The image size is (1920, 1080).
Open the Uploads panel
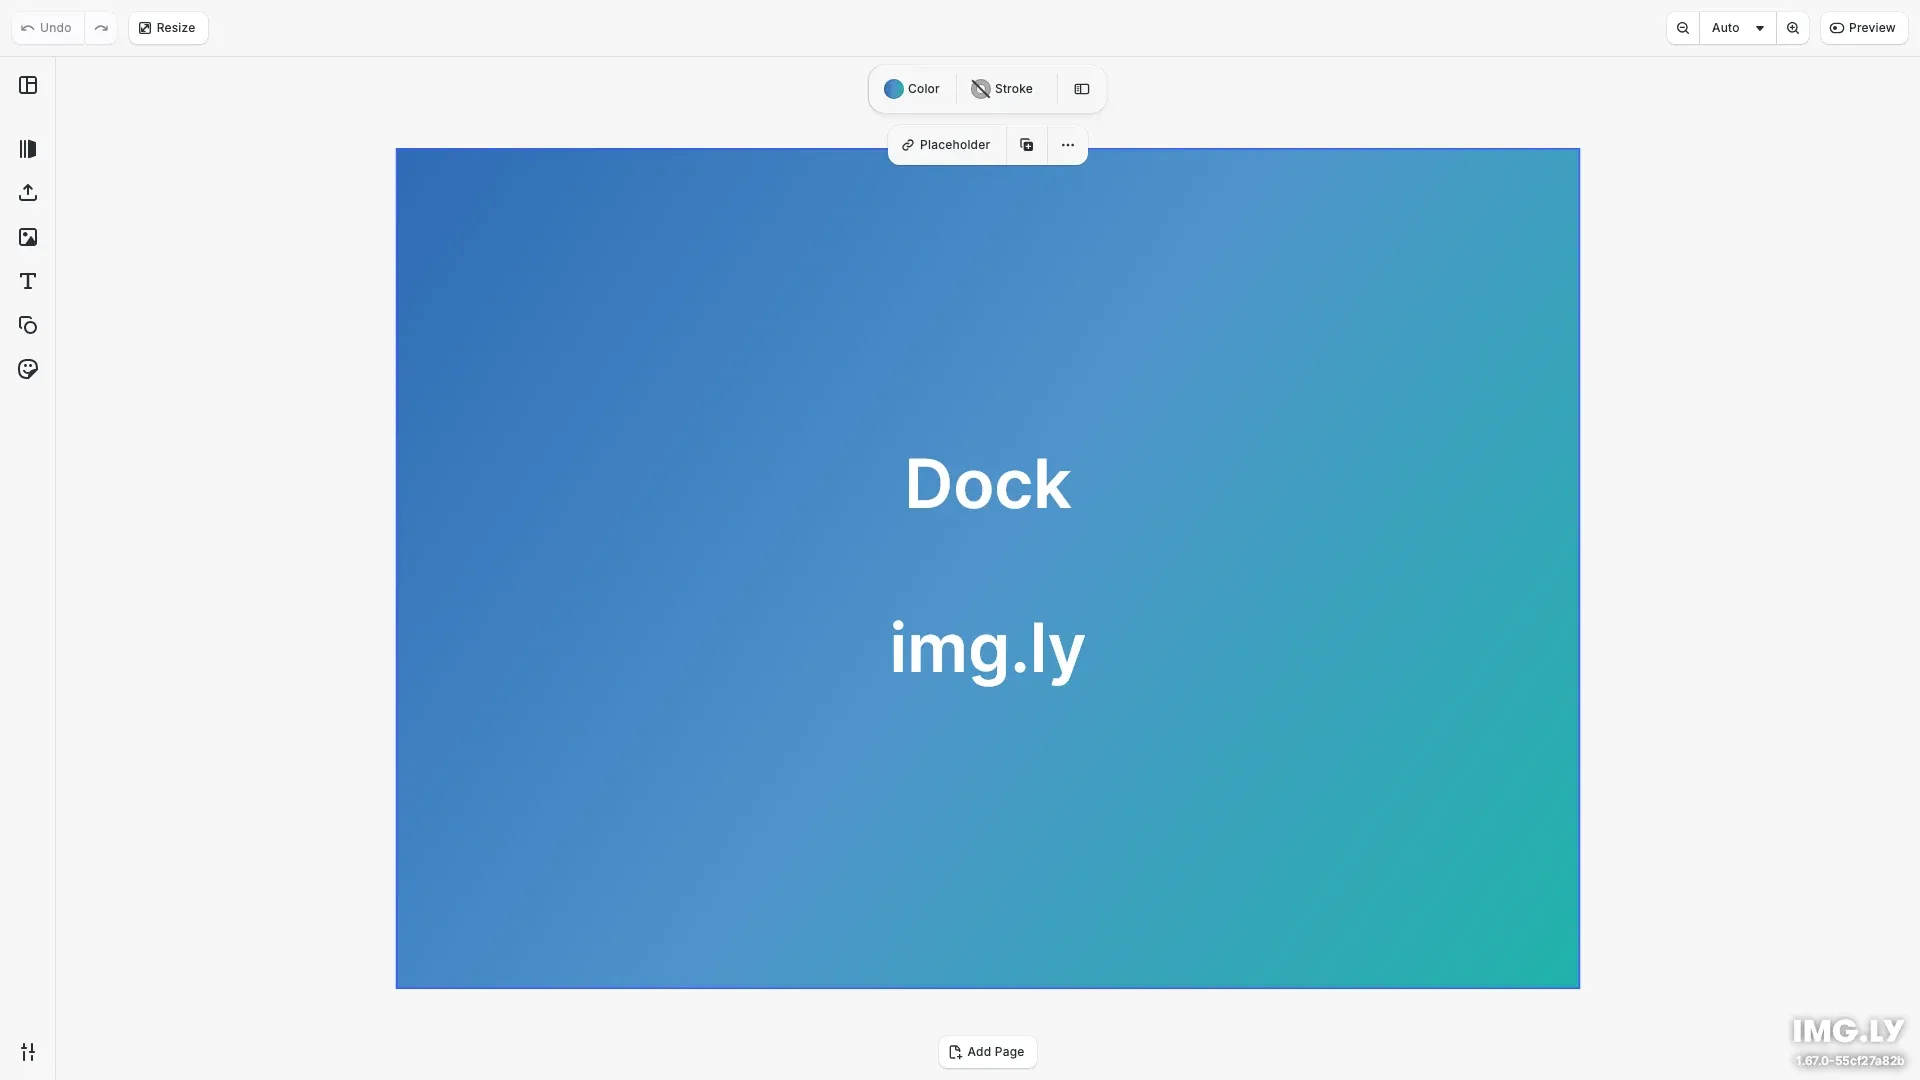click(x=27, y=192)
